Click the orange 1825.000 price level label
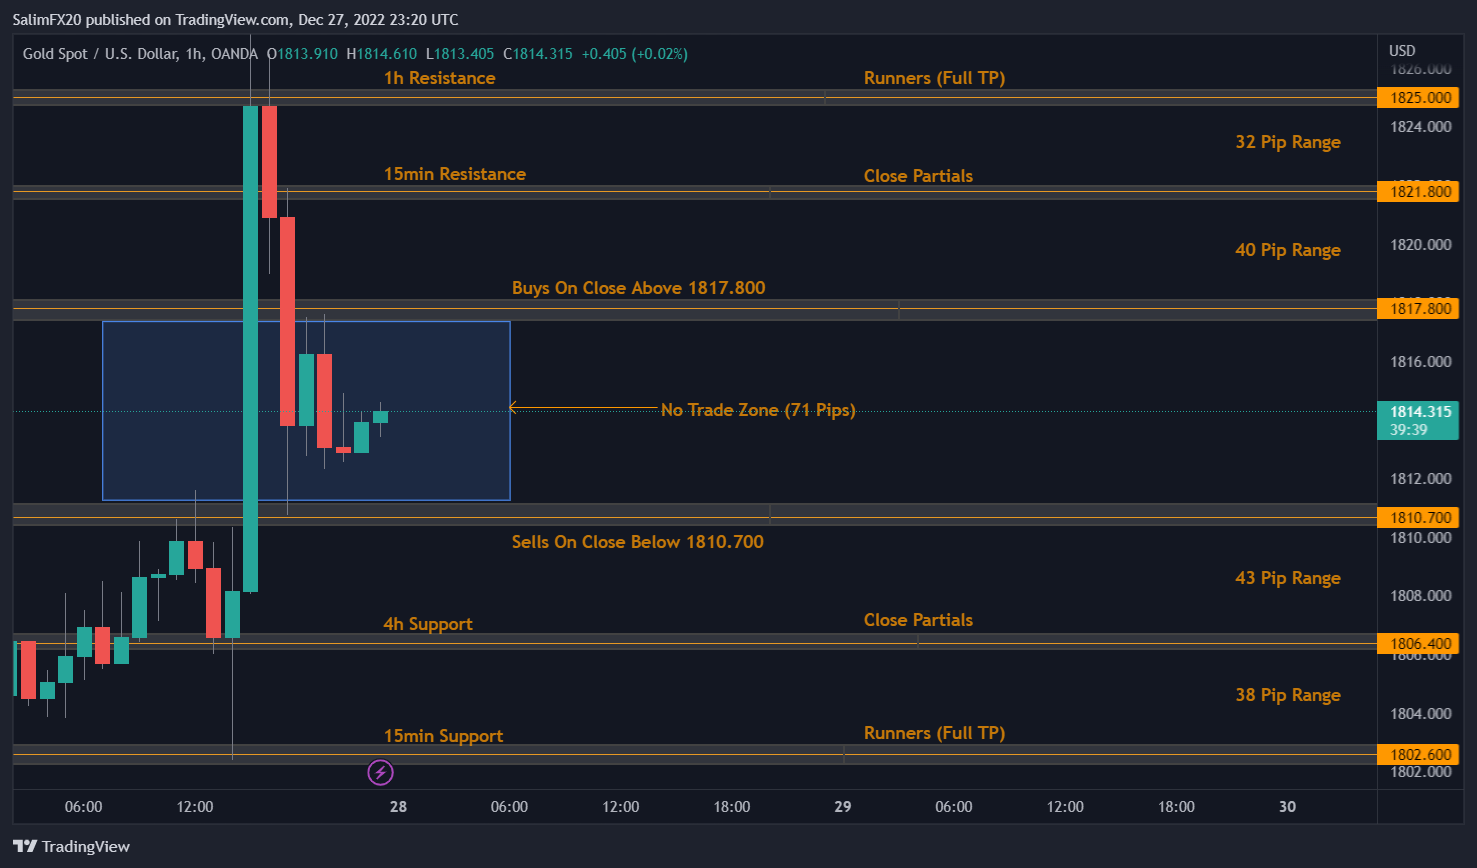The height and width of the screenshot is (868, 1477). click(1419, 97)
